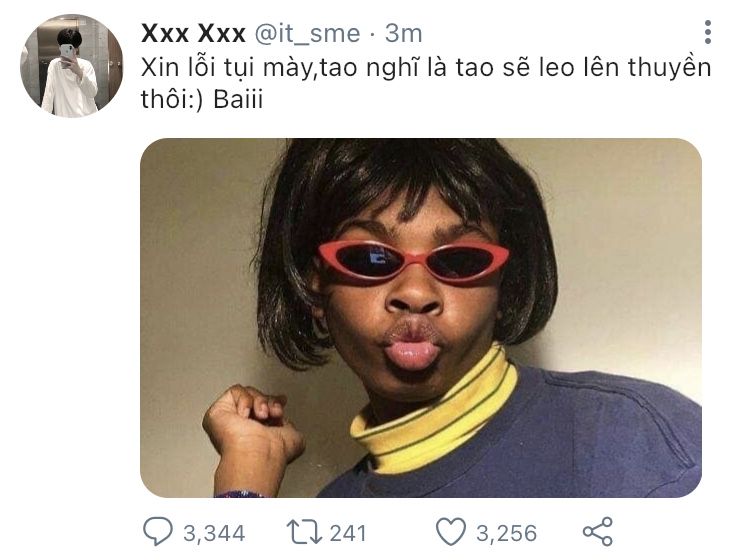Image resolution: width=750 pixels, height=560 pixels.
Task: Click the 241 retweets count
Action: [x=348, y=533]
